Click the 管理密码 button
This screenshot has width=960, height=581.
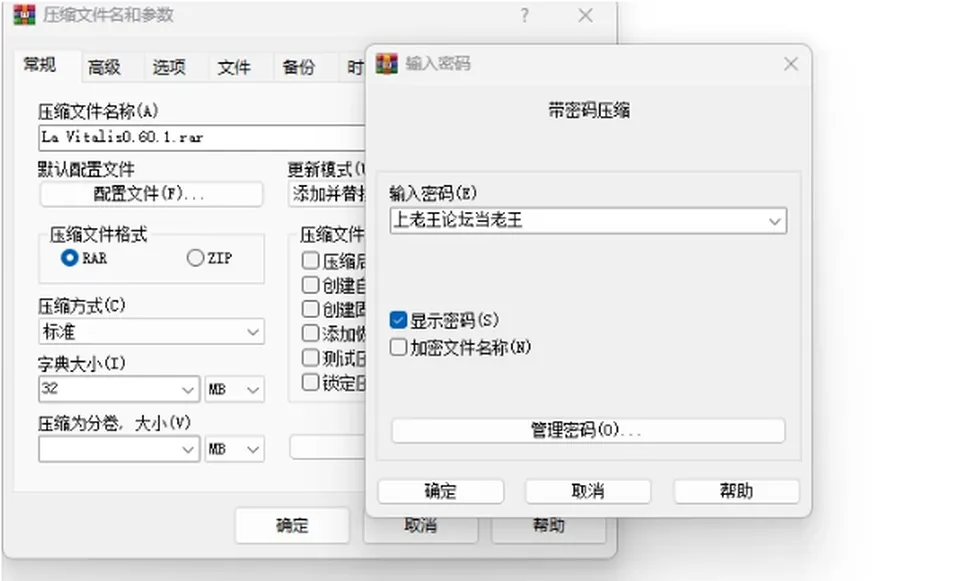coord(588,430)
